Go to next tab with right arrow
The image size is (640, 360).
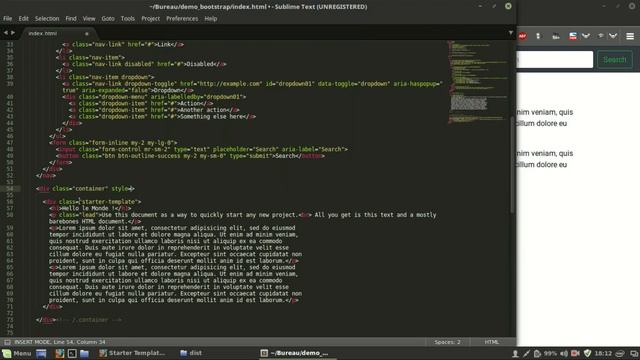pyautogui.click(x=13, y=33)
